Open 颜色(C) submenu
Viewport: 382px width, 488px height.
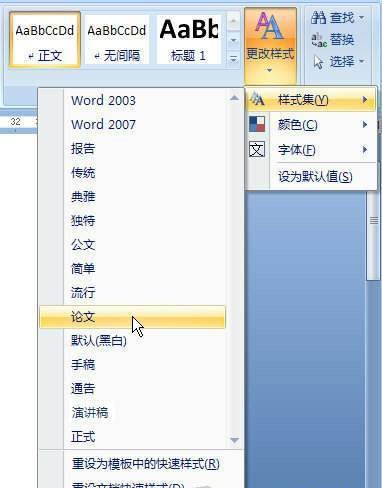tap(311, 125)
